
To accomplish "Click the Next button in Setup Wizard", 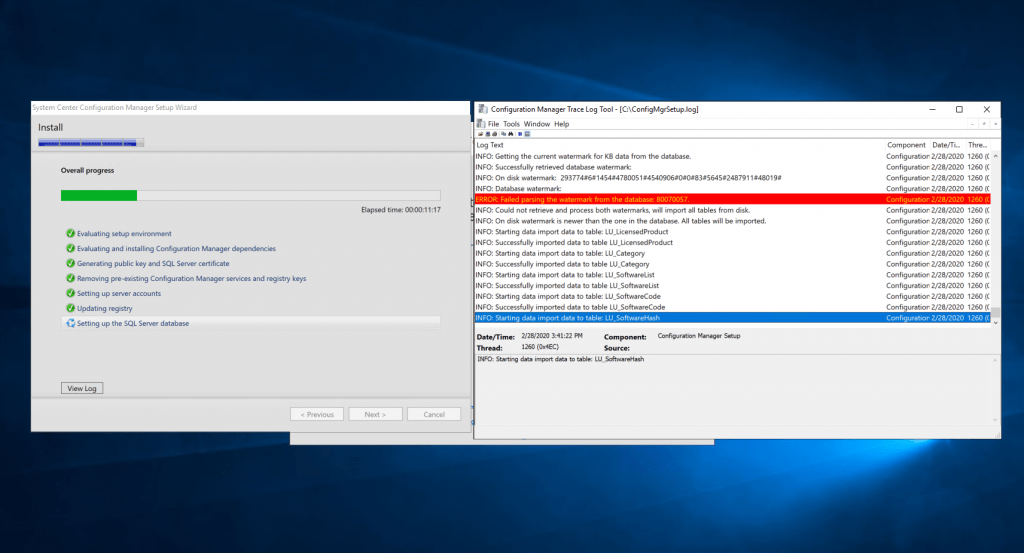I will click(x=375, y=415).
